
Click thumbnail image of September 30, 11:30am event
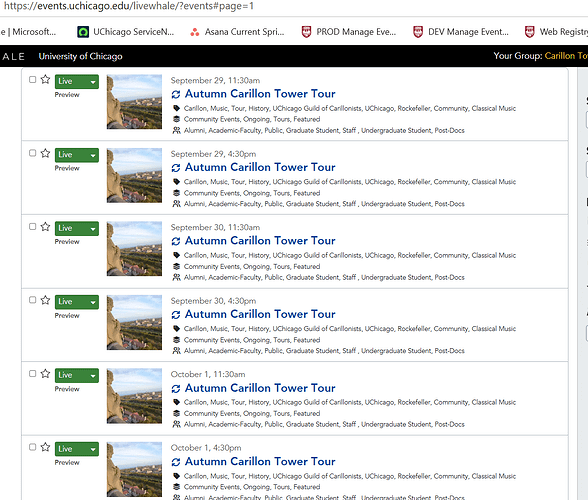point(134,249)
